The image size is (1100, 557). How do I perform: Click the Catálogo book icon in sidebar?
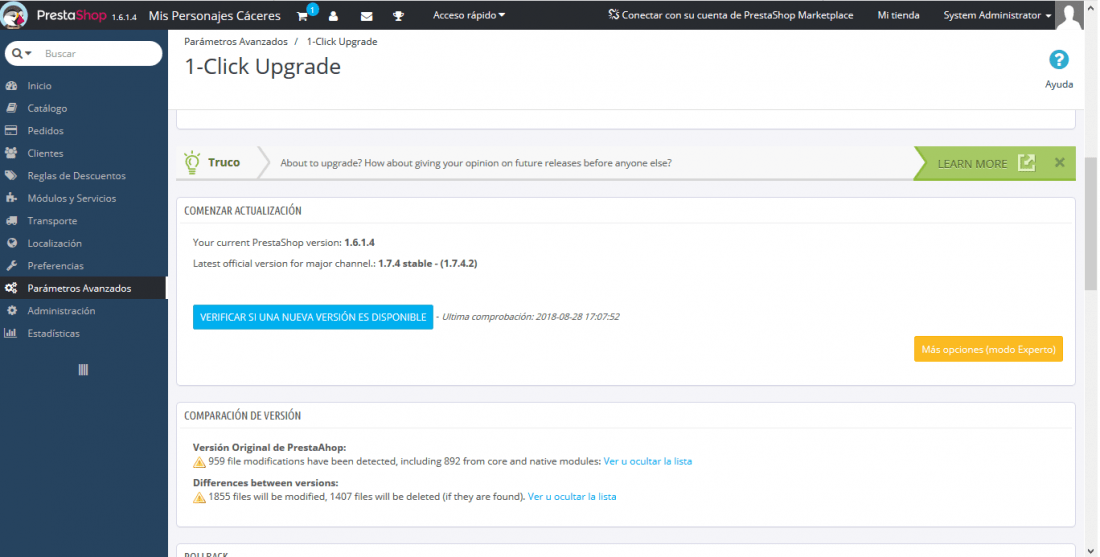11,108
